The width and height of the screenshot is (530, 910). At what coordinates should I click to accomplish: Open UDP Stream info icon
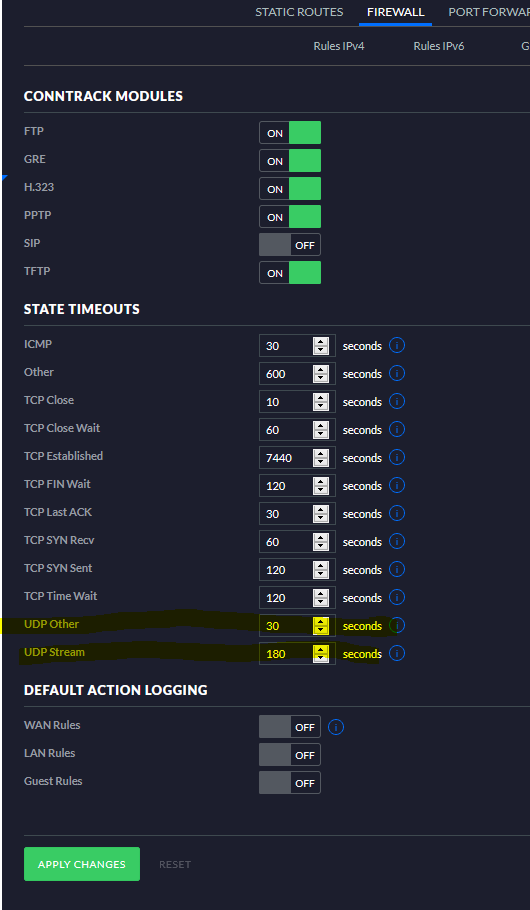coord(396,653)
